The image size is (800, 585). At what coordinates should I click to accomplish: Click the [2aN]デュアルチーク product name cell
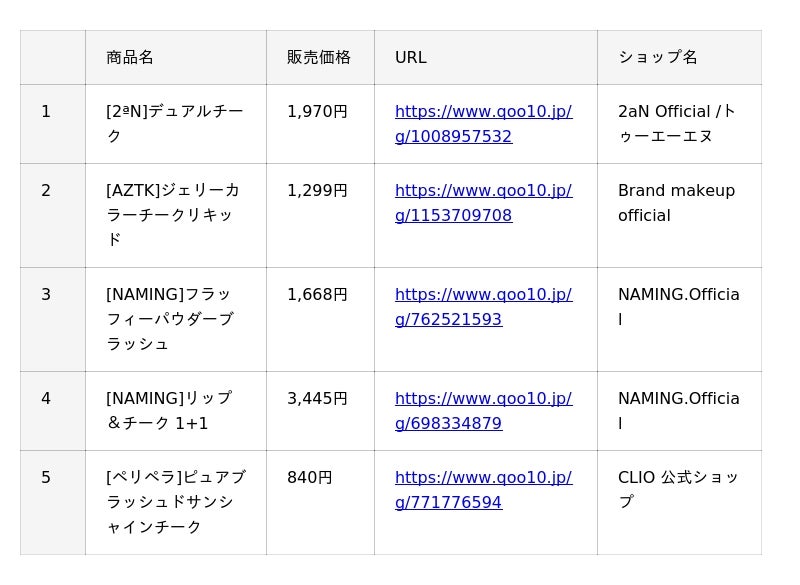[x=174, y=124]
